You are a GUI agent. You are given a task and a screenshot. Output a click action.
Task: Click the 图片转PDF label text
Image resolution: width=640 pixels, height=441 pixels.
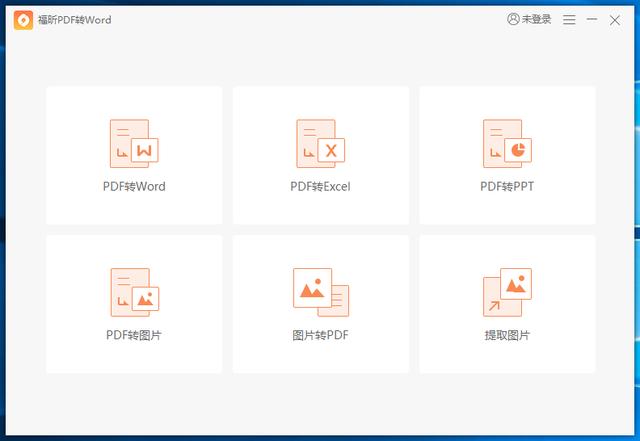[x=320, y=335]
